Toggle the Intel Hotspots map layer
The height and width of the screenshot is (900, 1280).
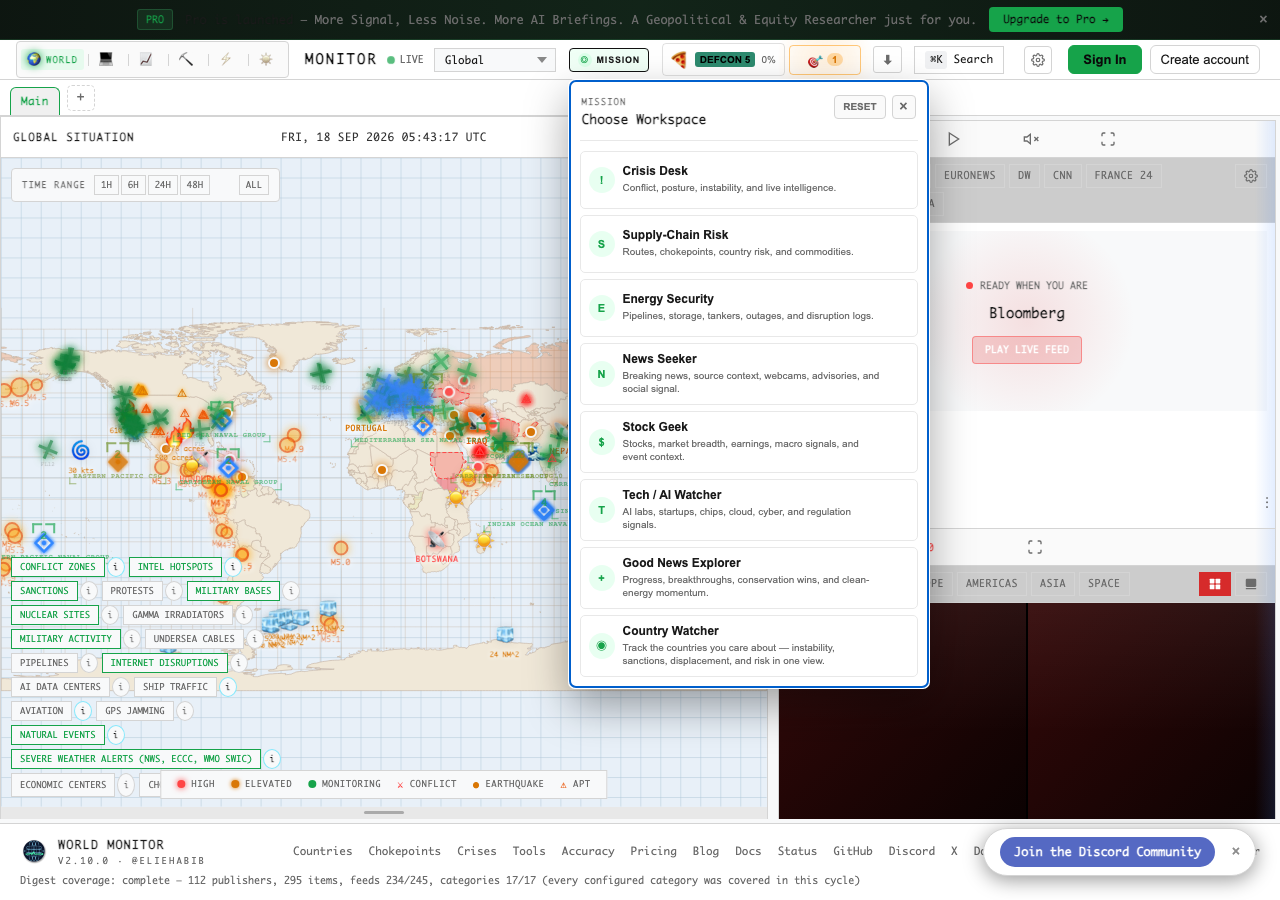(175, 567)
